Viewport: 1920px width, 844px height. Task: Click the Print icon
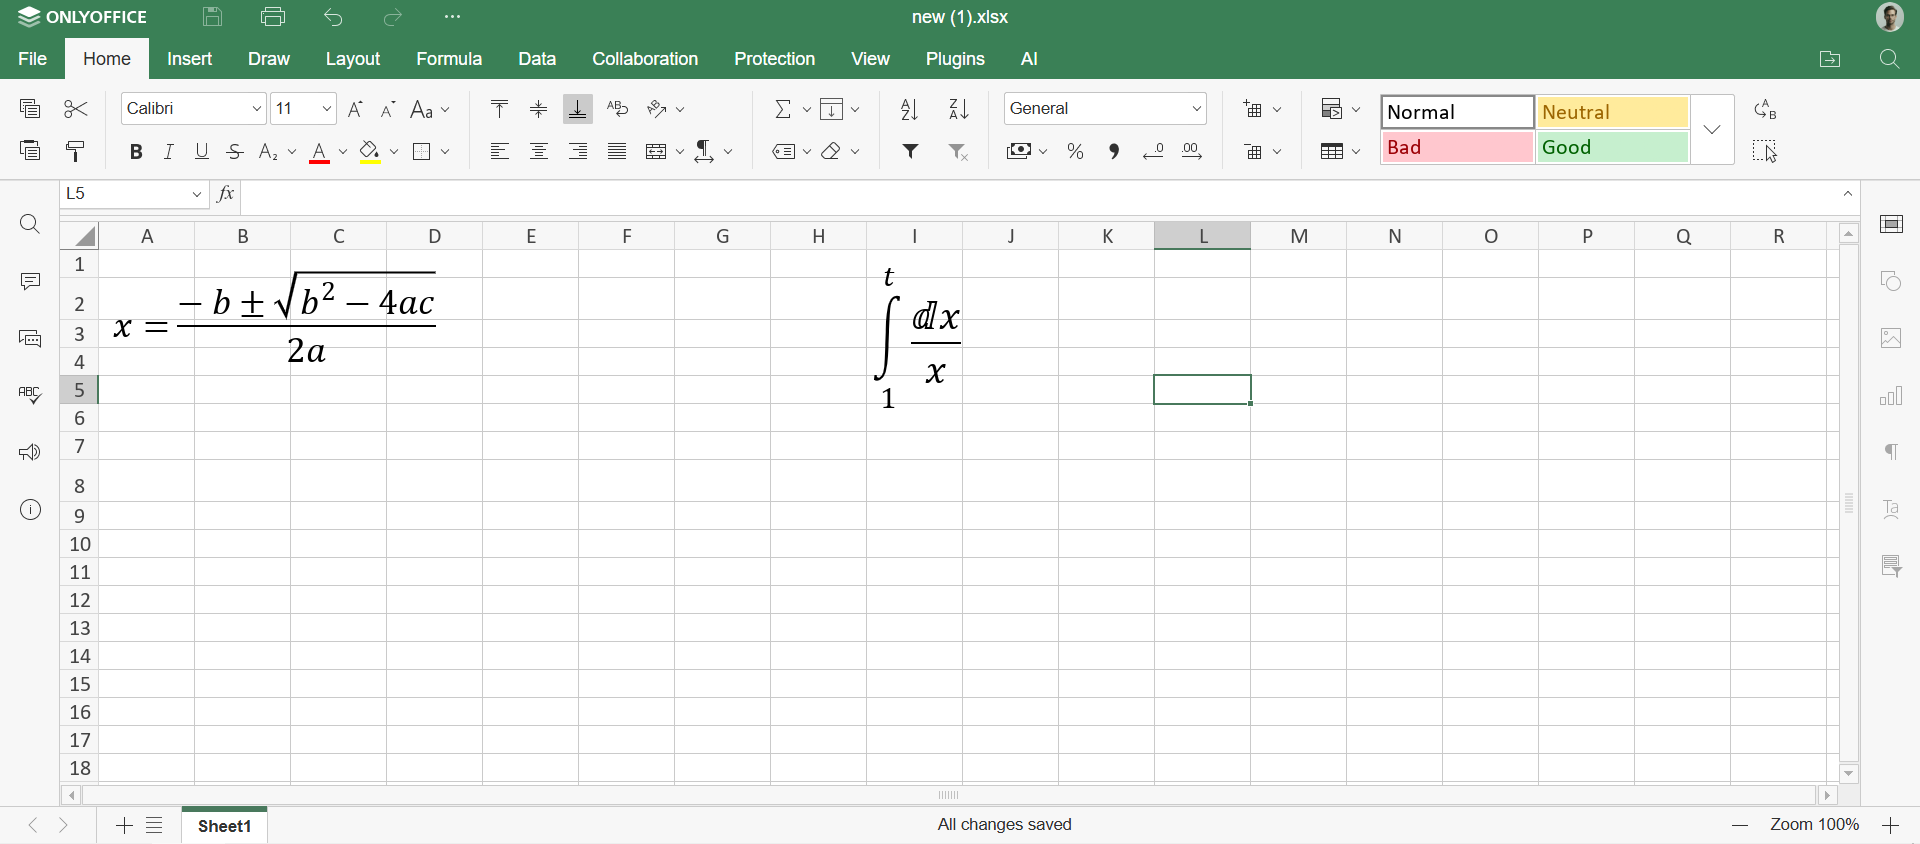273,17
